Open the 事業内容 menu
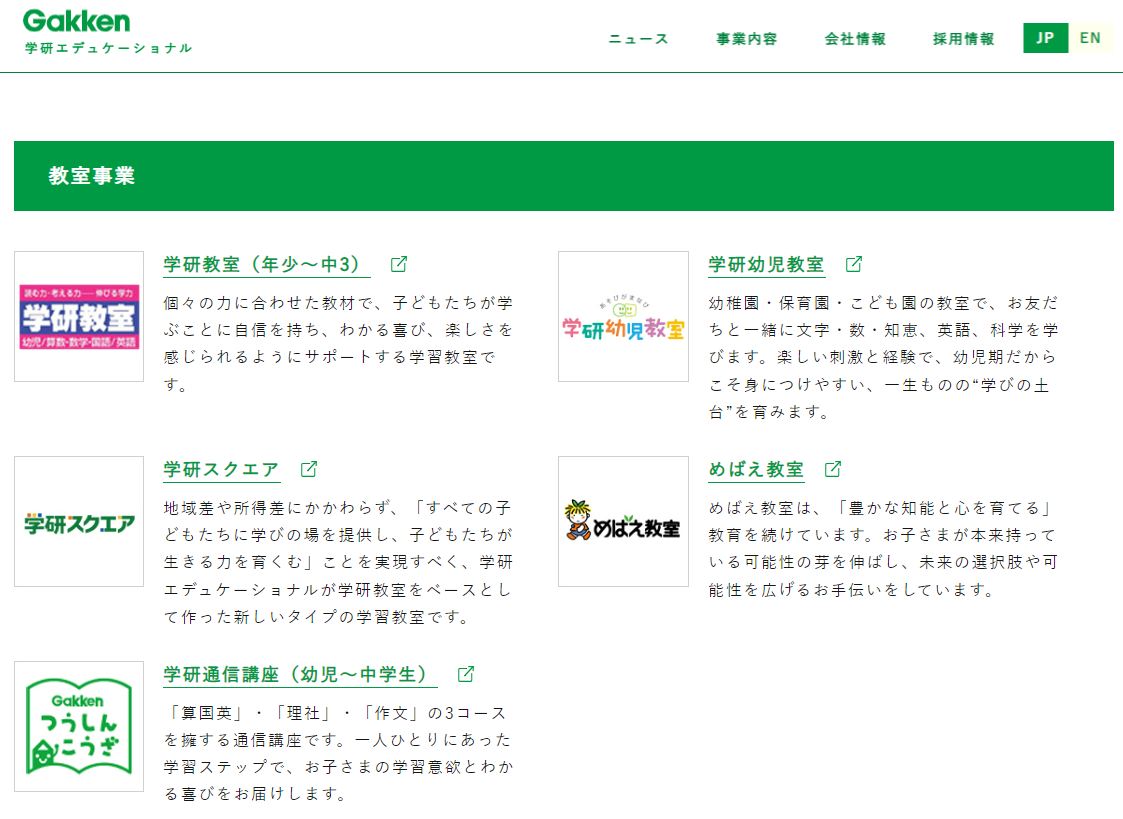 746,39
